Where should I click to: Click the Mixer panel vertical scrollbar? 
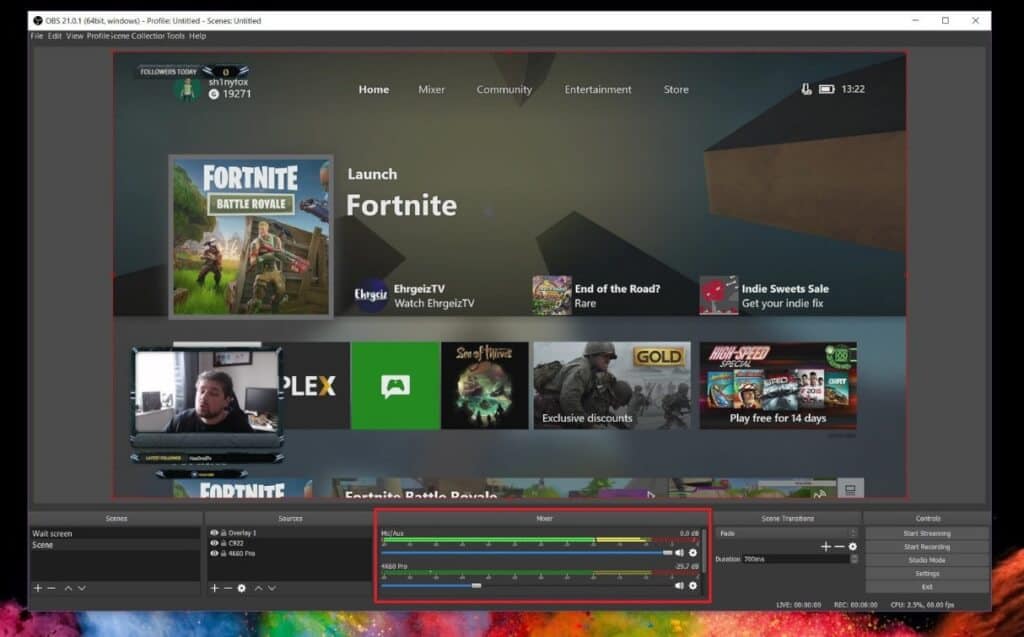(704, 551)
